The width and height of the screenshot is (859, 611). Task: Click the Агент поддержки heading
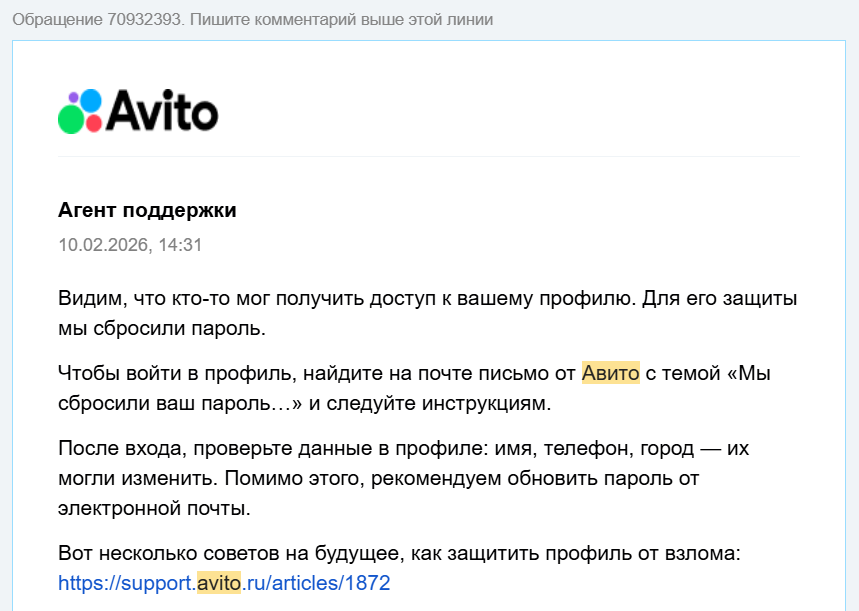coord(147,210)
